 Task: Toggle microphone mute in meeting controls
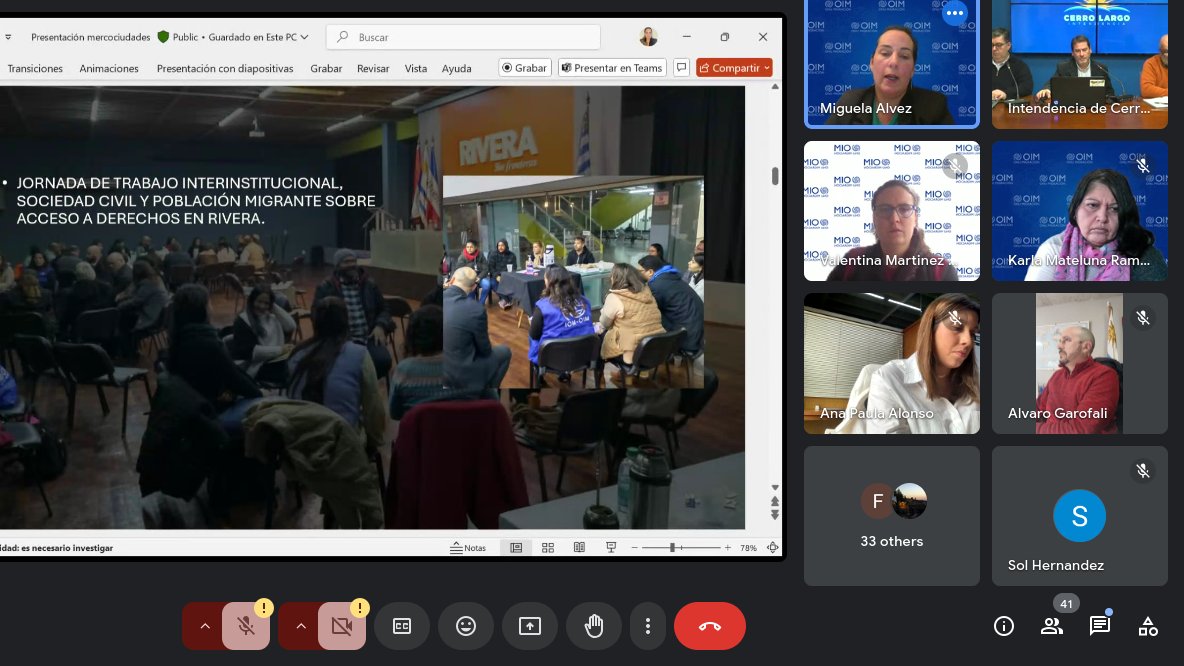click(x=246, y=626)
